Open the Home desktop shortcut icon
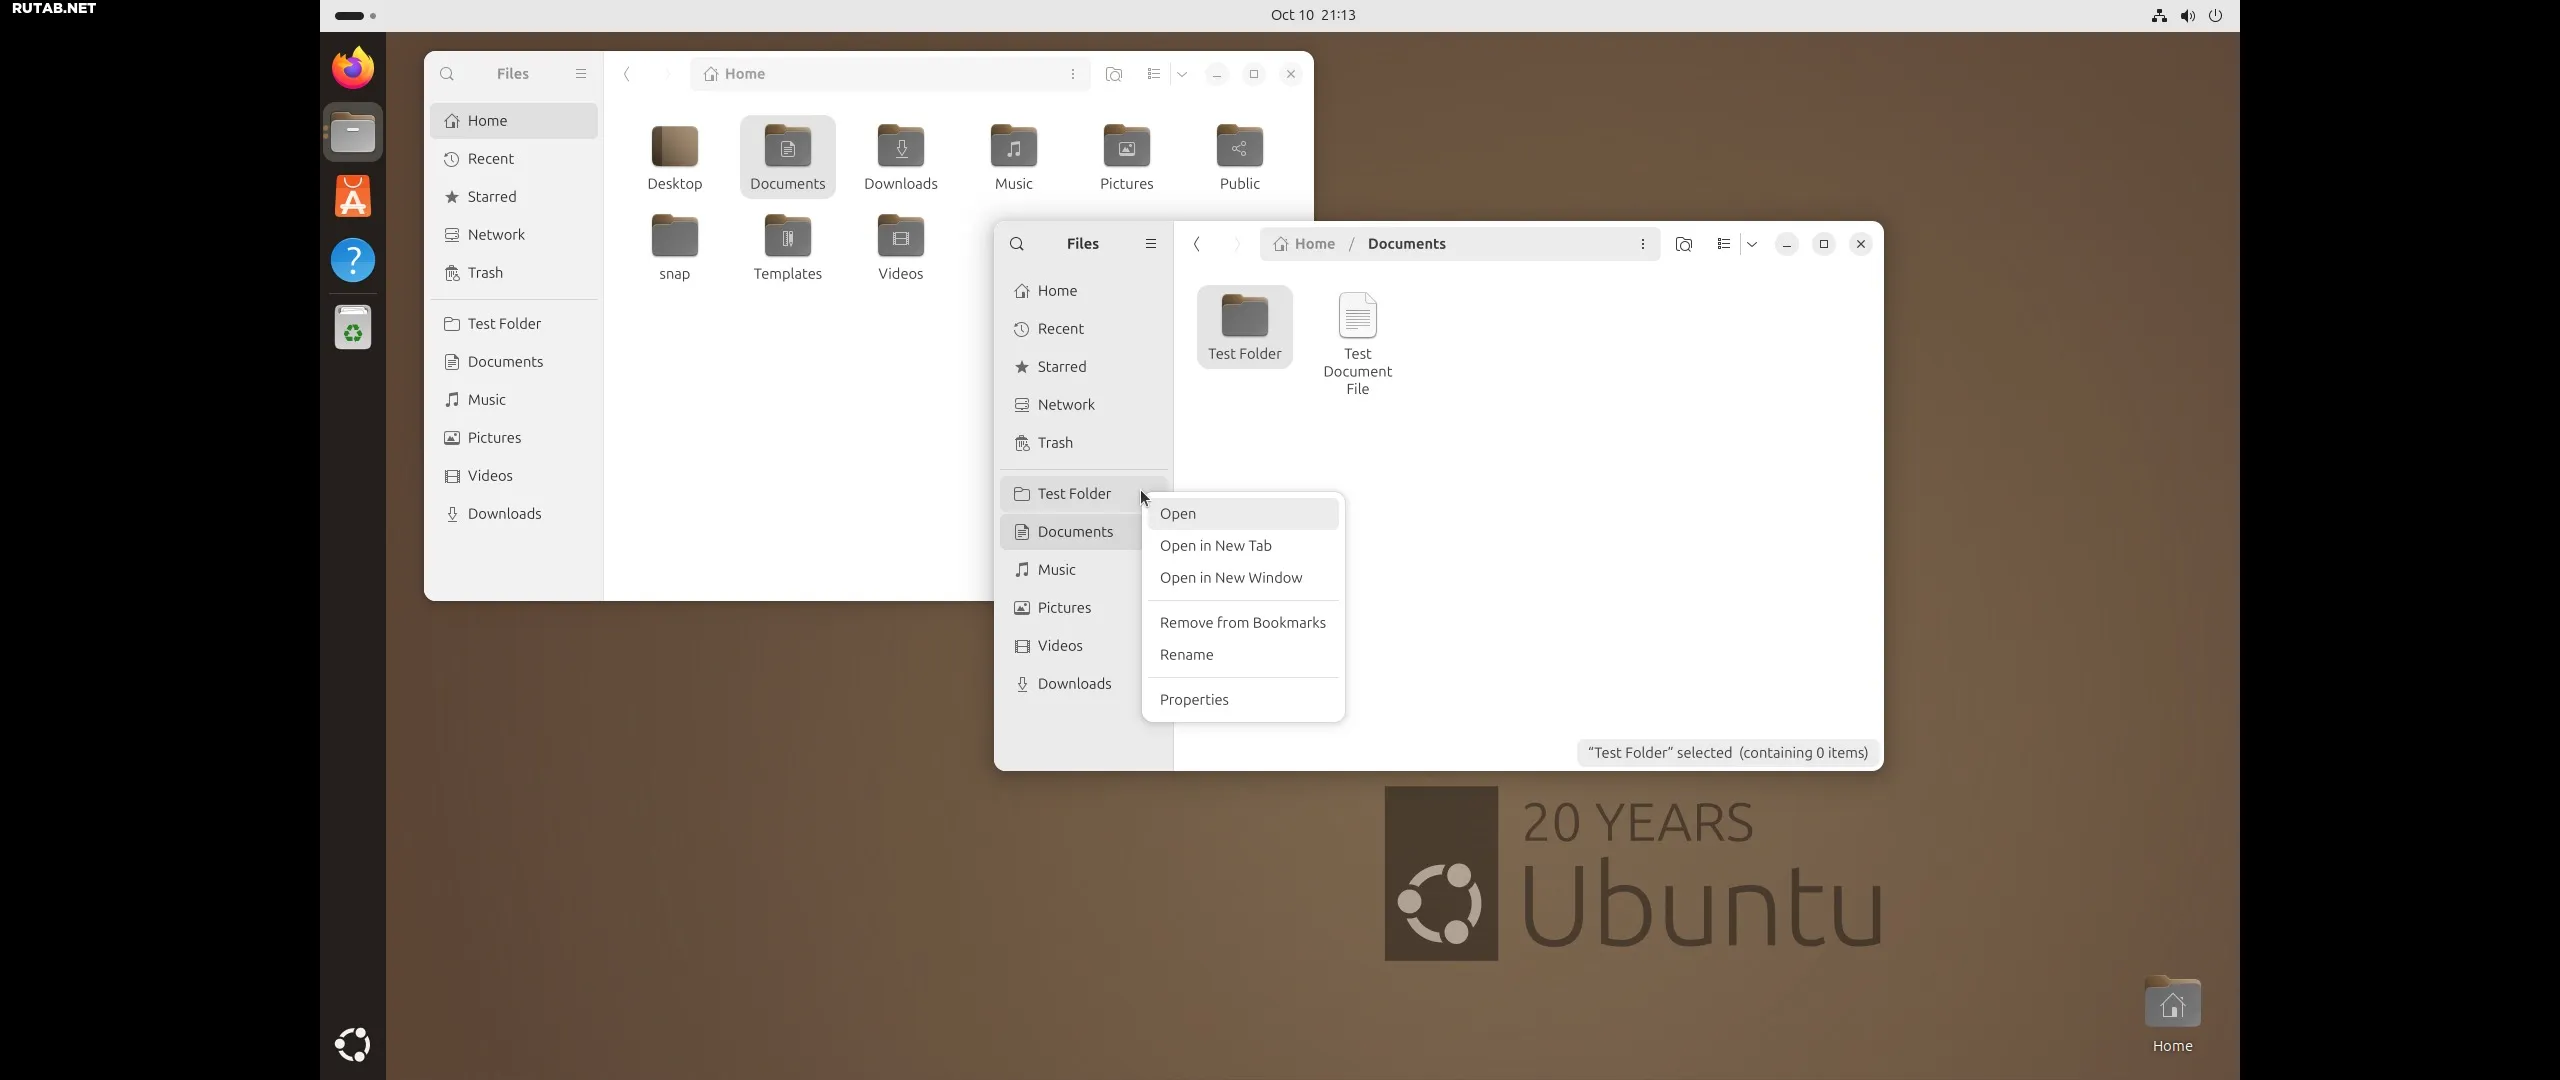The width and height of the screenshot is (2560, 1080). coord(2172,1014)
